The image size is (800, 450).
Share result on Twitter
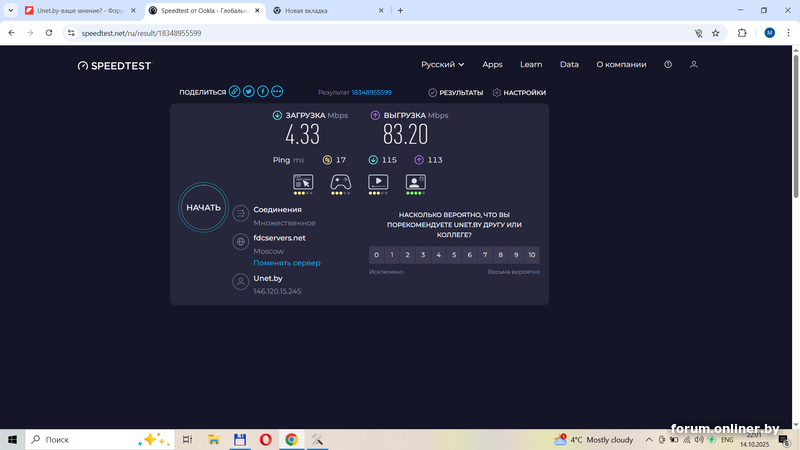click(248, 92)
